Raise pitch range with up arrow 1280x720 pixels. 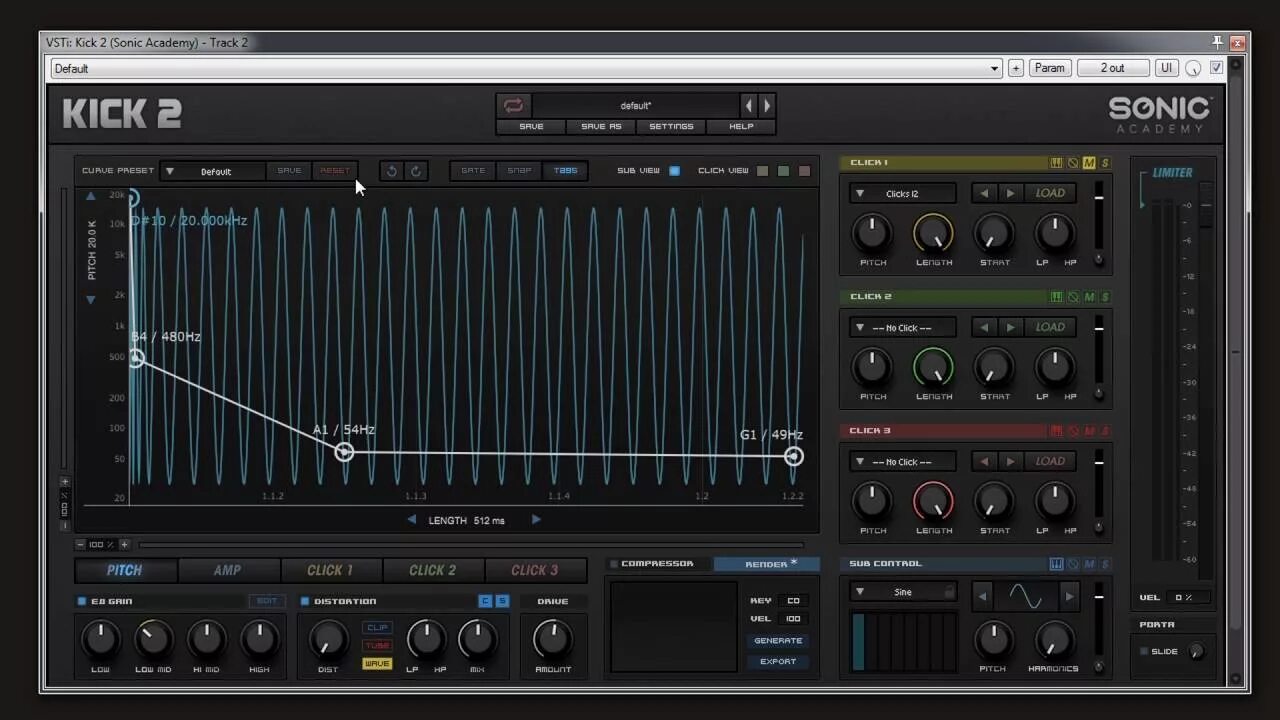(91, 196)
